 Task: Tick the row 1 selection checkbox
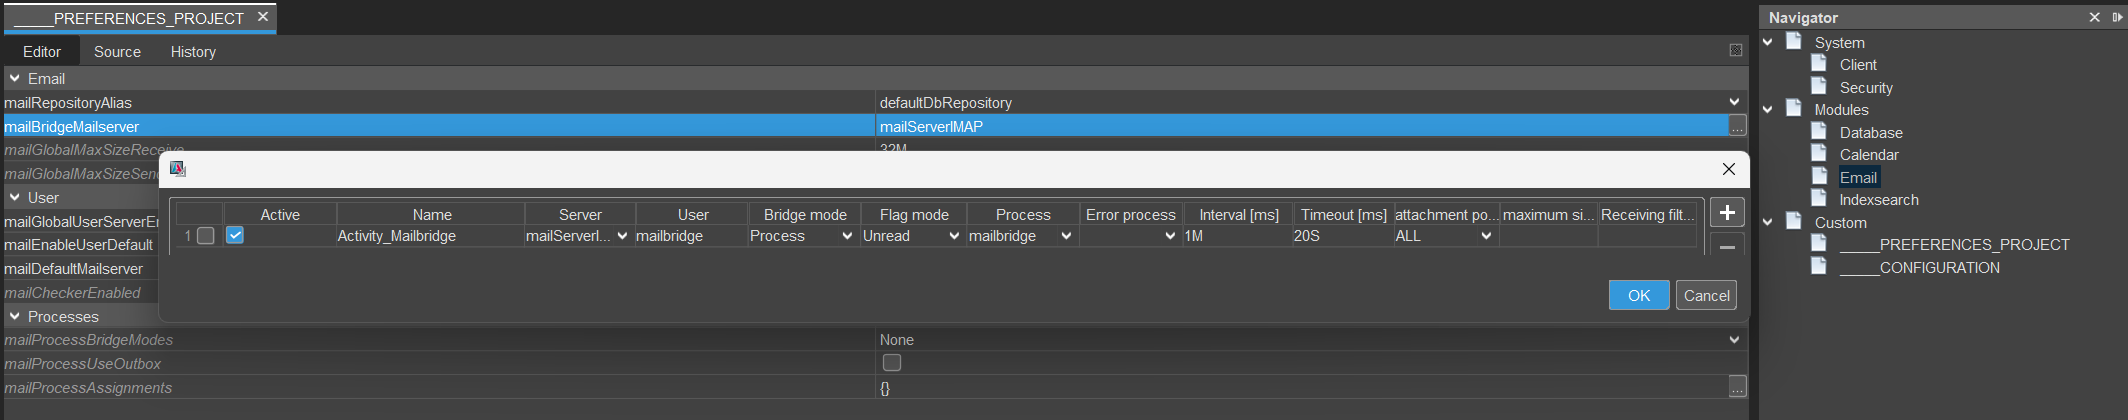tap(206, 236)
